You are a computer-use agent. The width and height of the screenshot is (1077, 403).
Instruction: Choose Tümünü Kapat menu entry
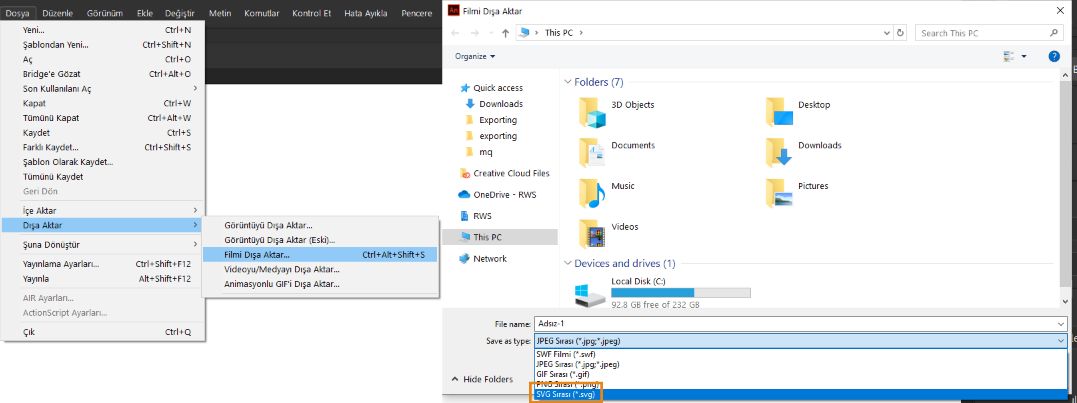(102, 118)
